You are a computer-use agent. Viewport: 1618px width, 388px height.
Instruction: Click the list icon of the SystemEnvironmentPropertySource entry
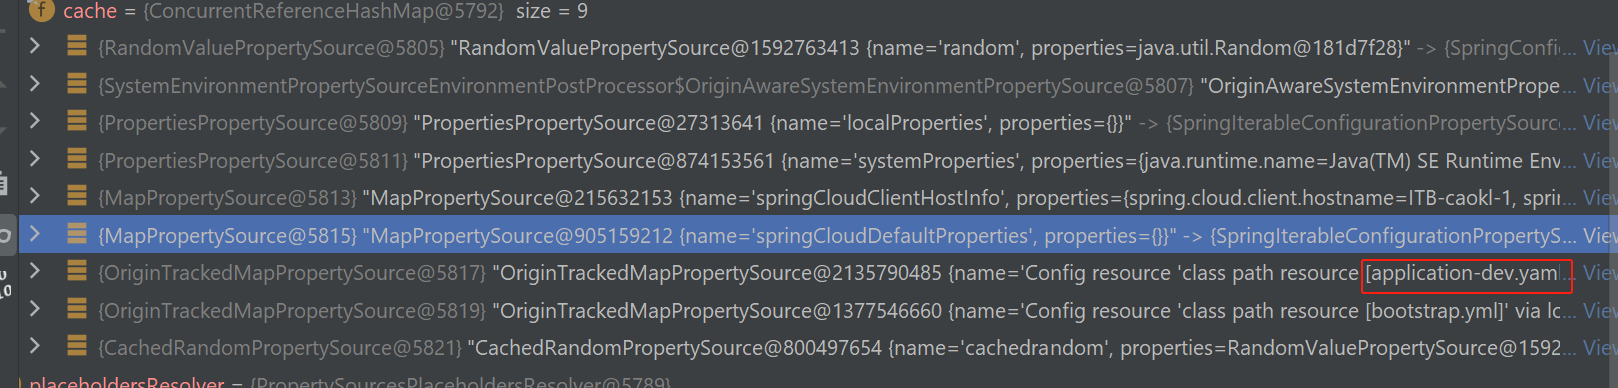click(76, 84)
